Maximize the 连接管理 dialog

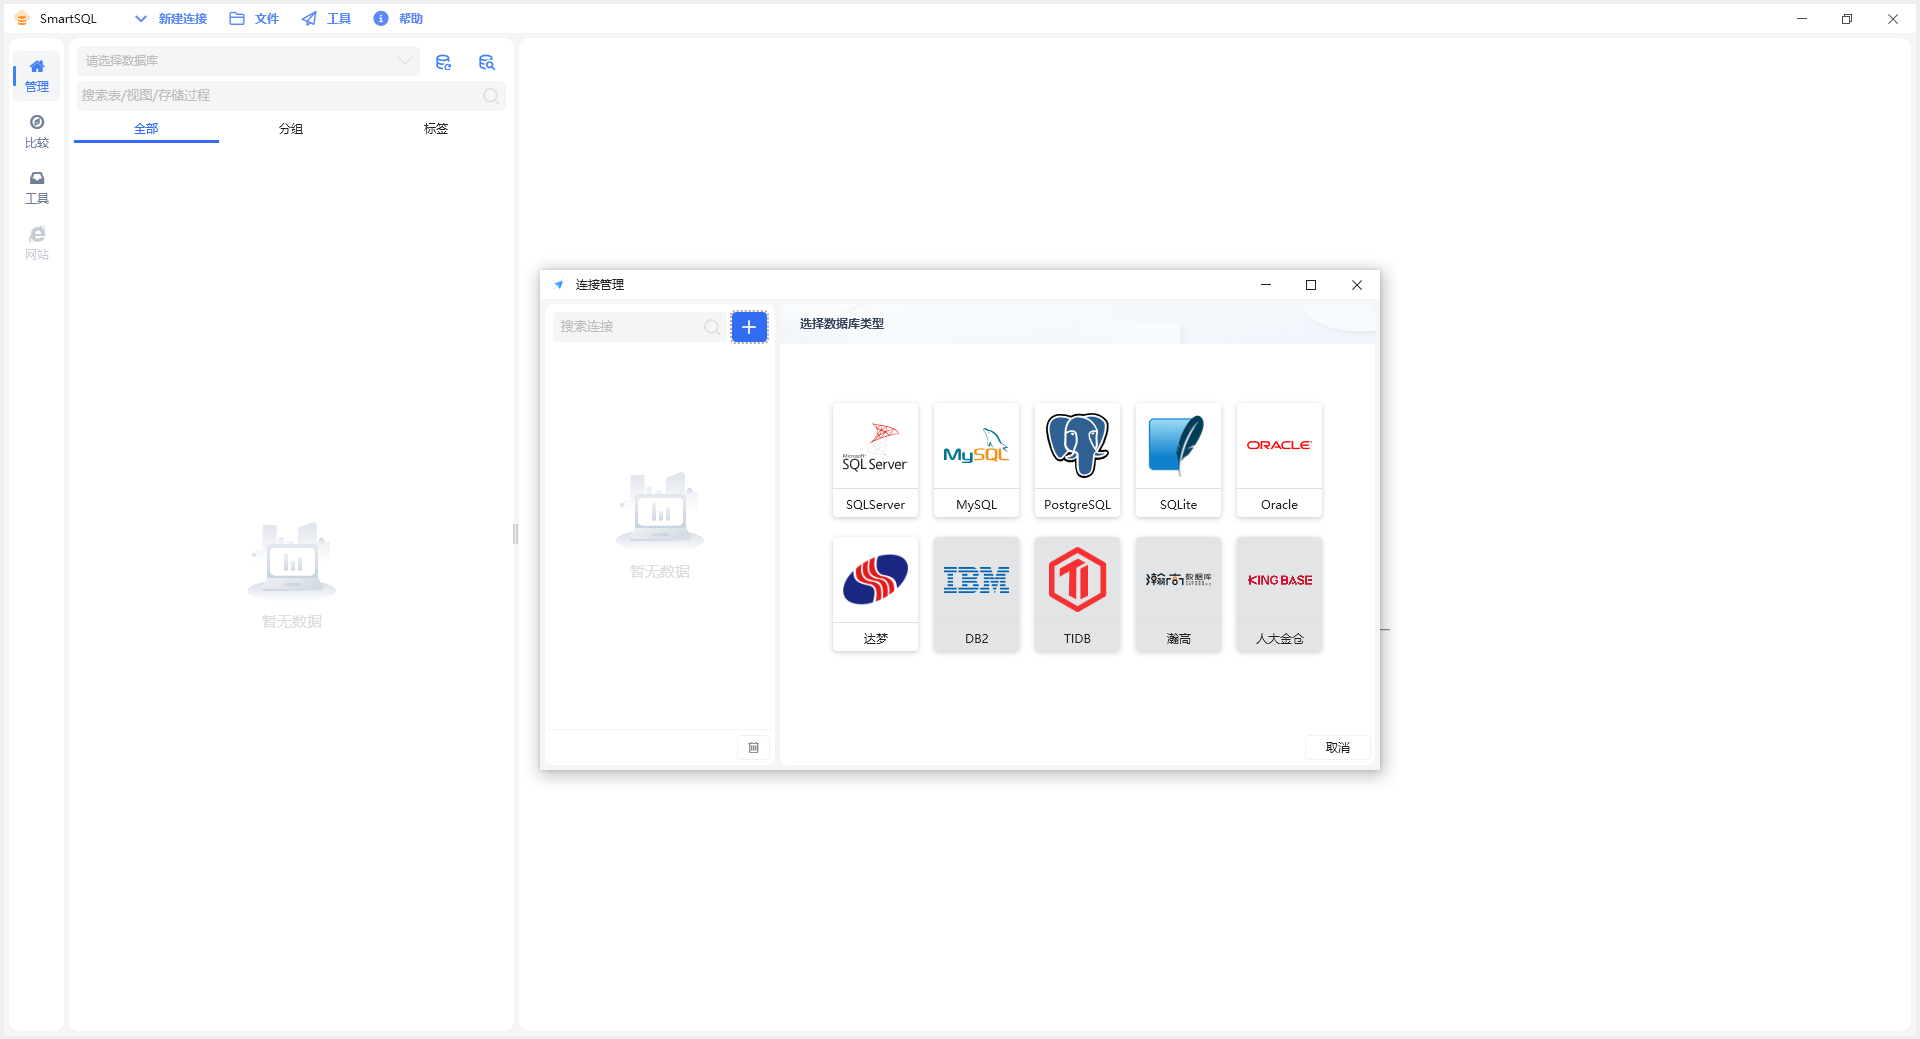(1311, 285)
